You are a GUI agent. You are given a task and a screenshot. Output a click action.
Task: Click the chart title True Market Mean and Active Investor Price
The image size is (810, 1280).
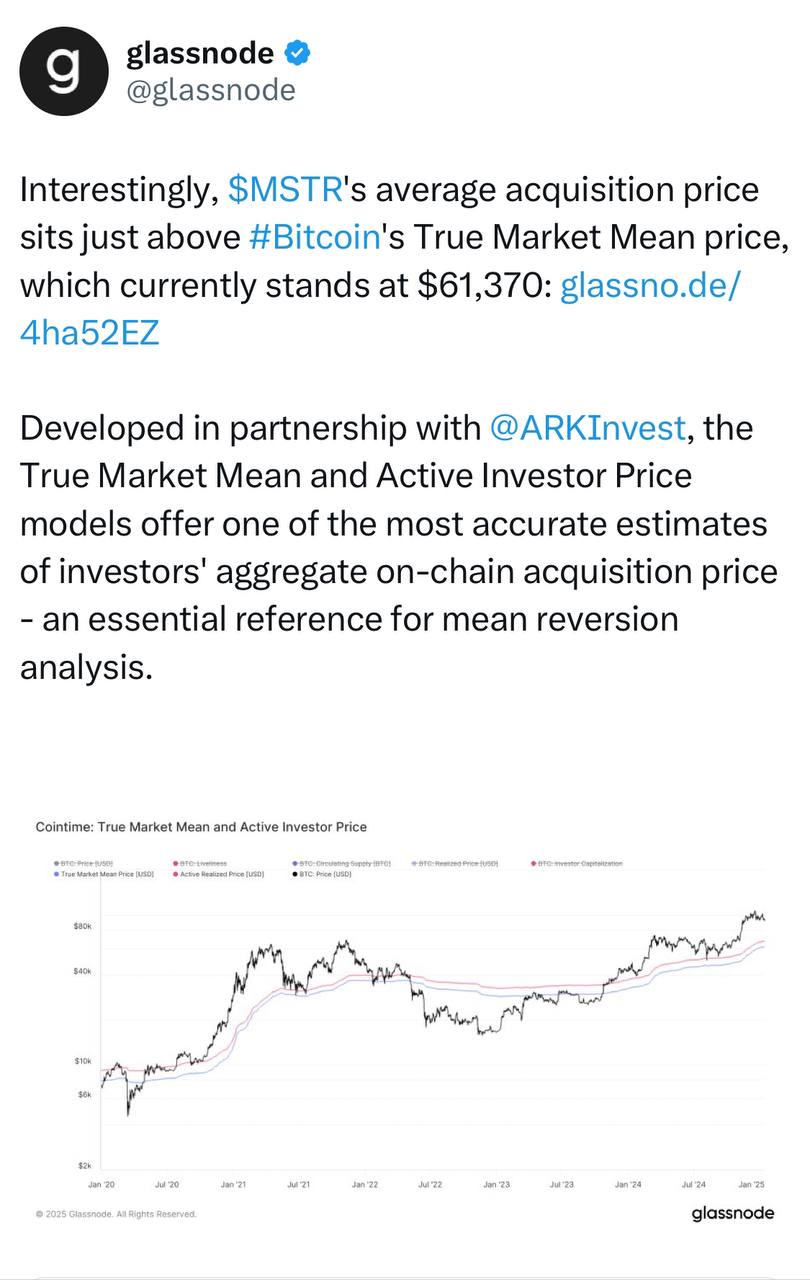coord(201,827)
